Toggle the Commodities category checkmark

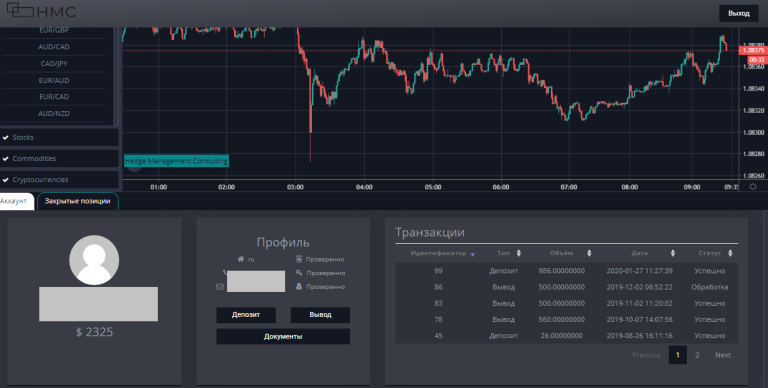[x=6, y=159]
